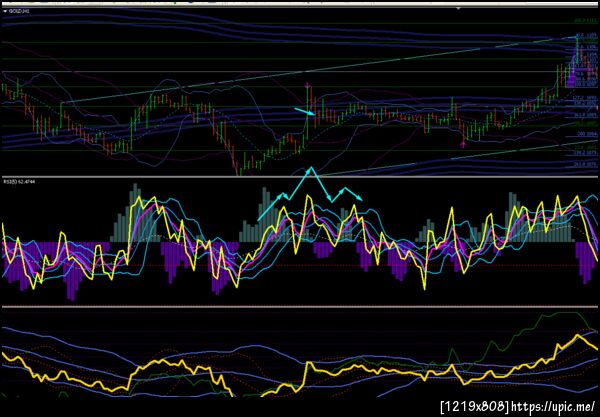Select the RSI(5) indicator label
Screen dimensions: 600x417
click(19, 181)
